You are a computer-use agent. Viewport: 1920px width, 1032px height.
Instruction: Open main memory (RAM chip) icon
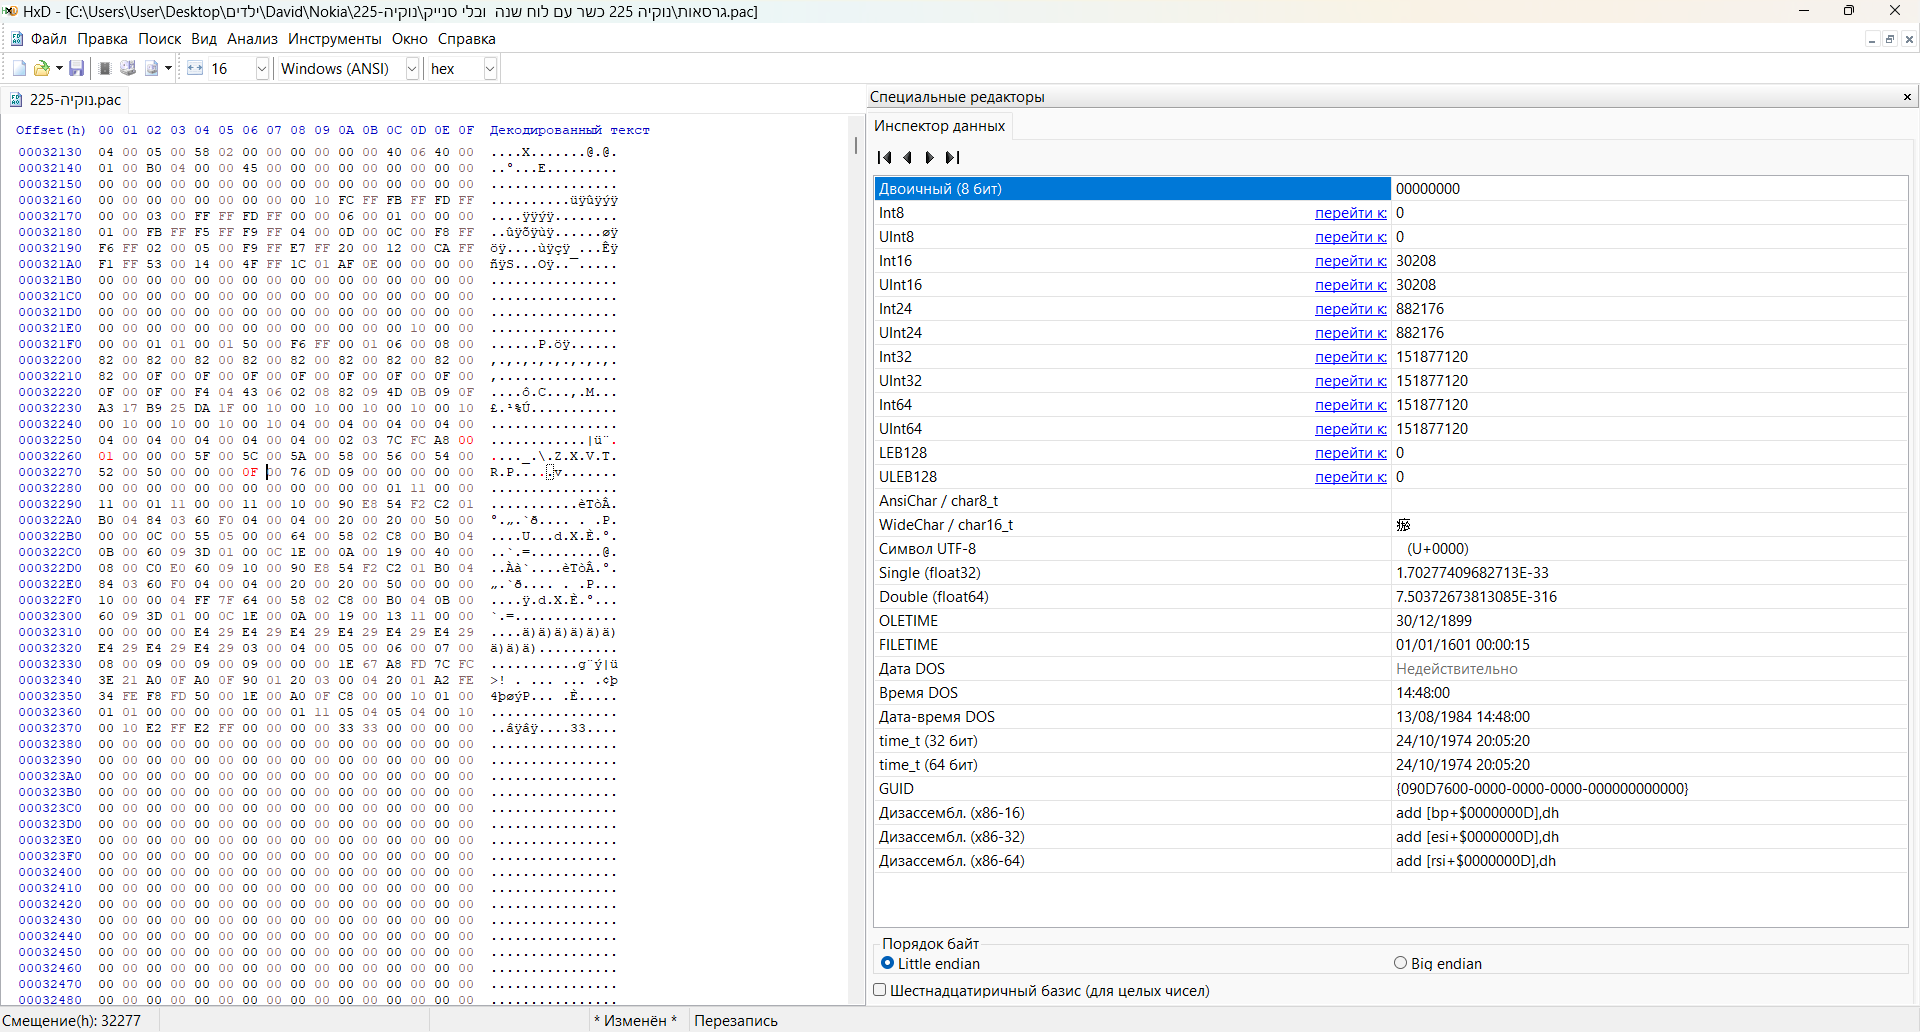(105, 68)
